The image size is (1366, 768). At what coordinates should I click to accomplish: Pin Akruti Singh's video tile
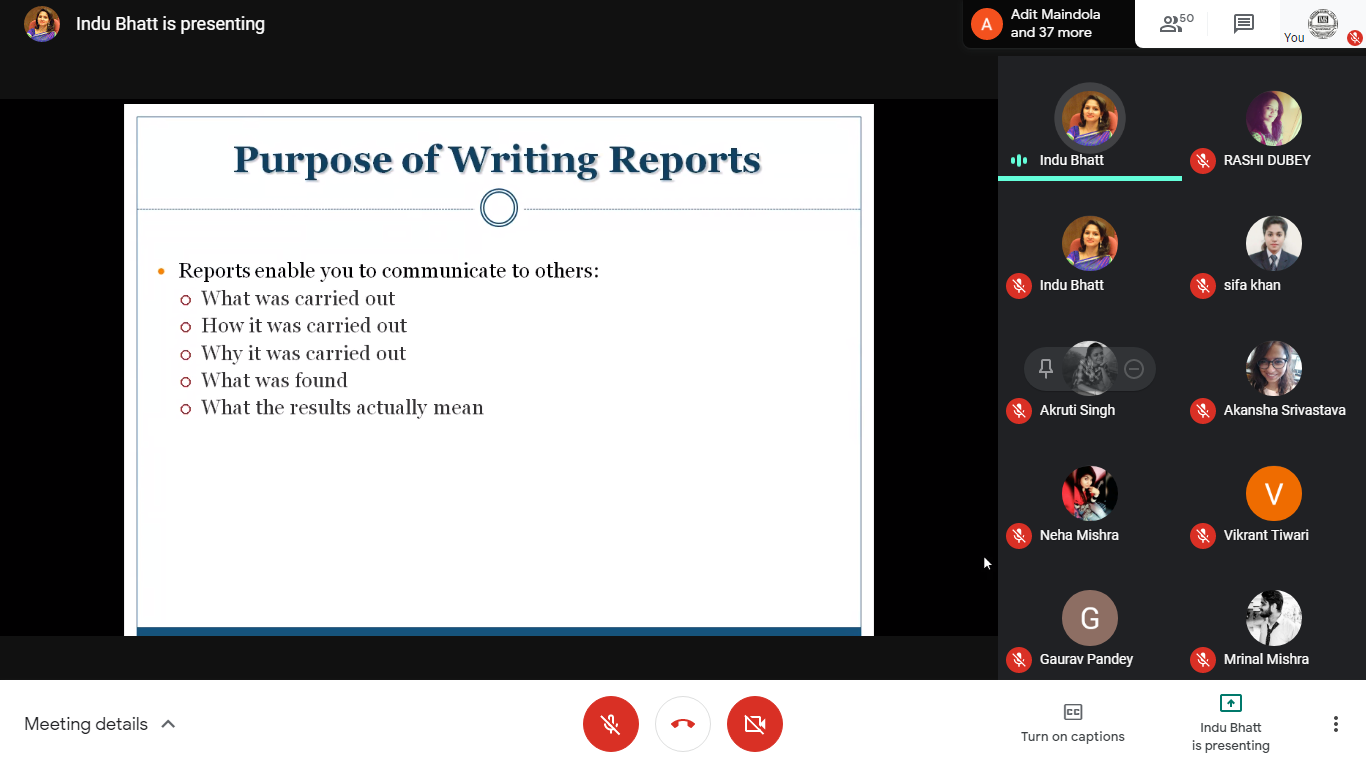pos(1046,369)
